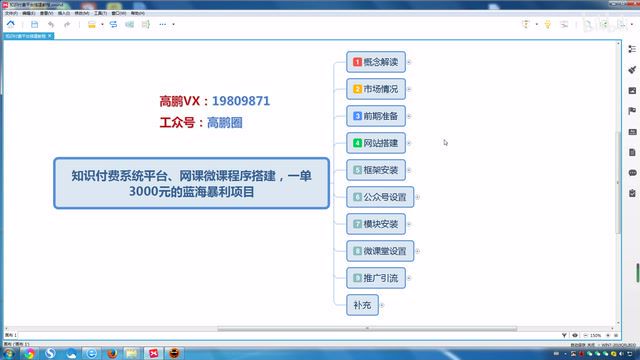
Task: Open the Task info clipboard panel
Action: [632, 193]
